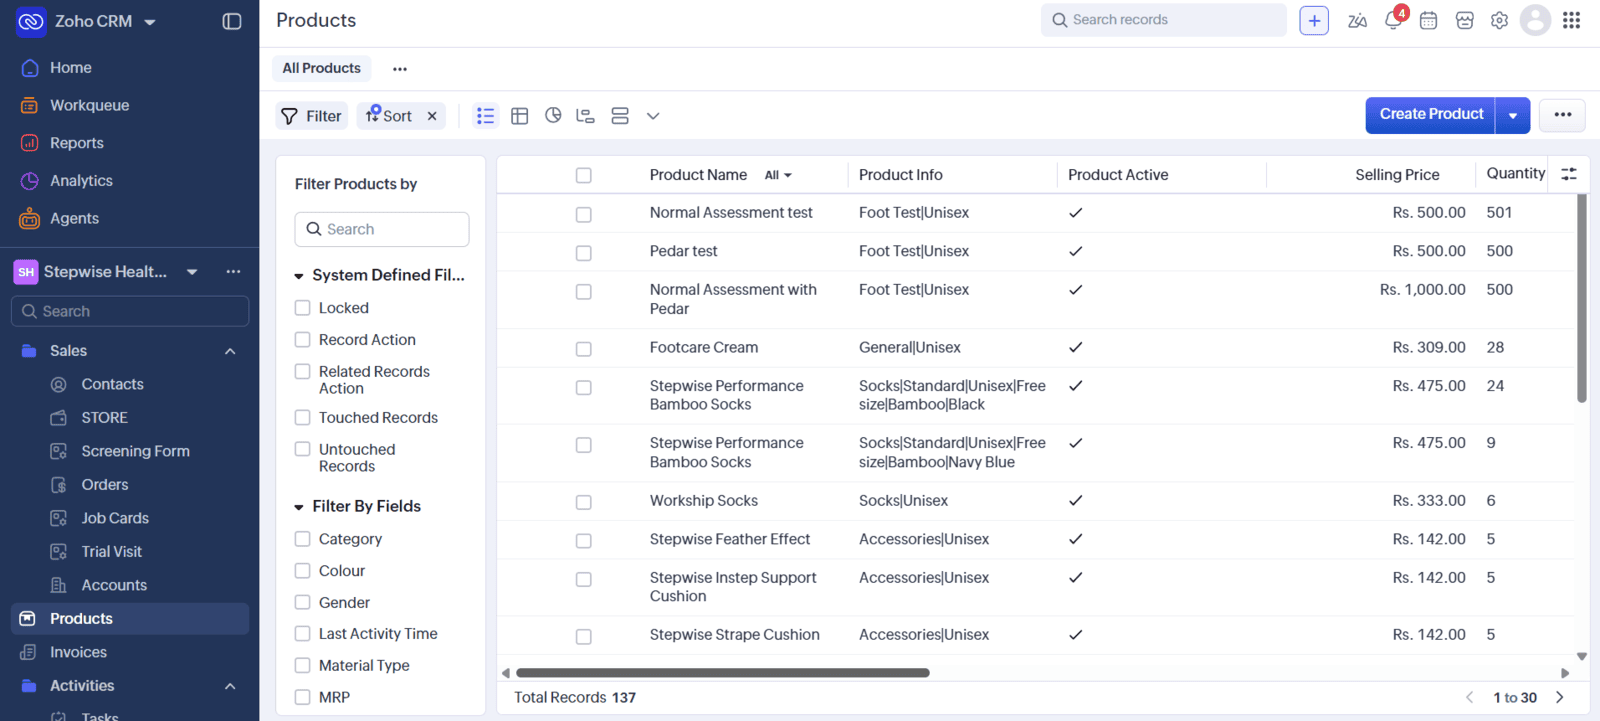Viewport: 1600px width, 721px height.
Task: Switch to chart view icon
Action: tap(553, 116)
